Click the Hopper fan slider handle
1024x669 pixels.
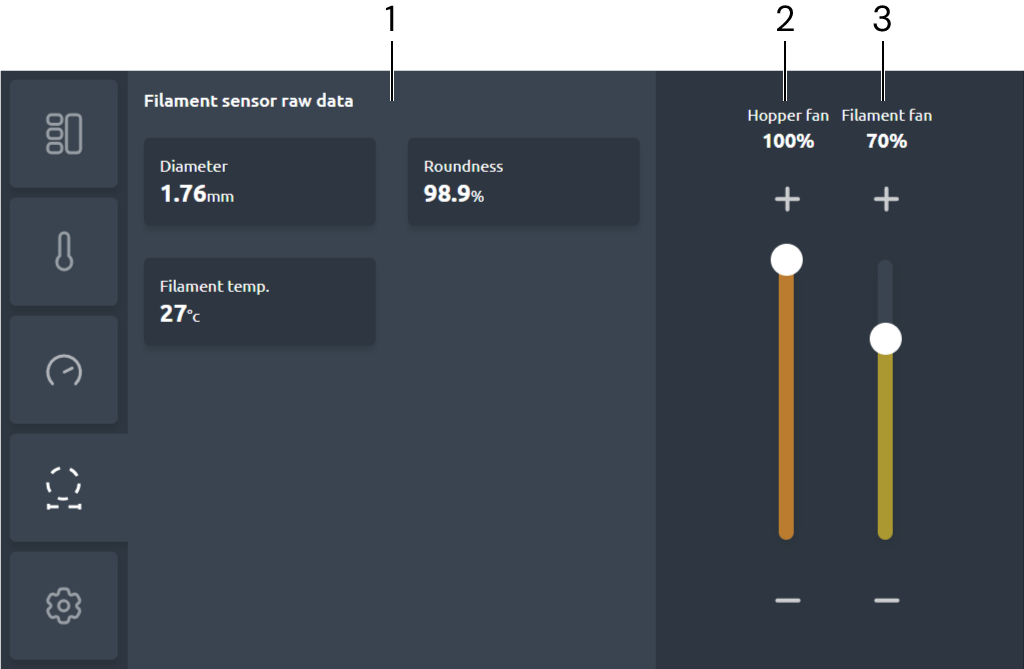coord(787,260)
